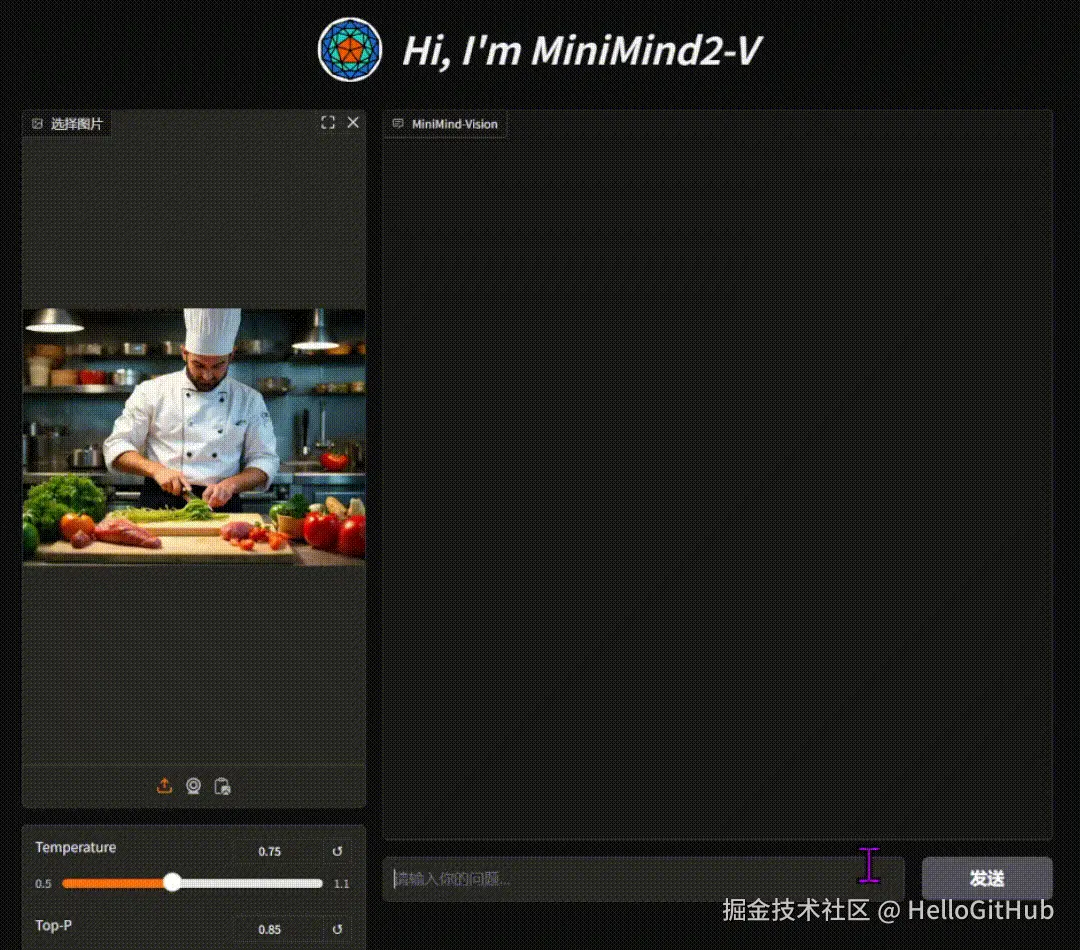Click the 发送 send button
The width and height of the screenshot is (1080, 950).
[986, 878]
